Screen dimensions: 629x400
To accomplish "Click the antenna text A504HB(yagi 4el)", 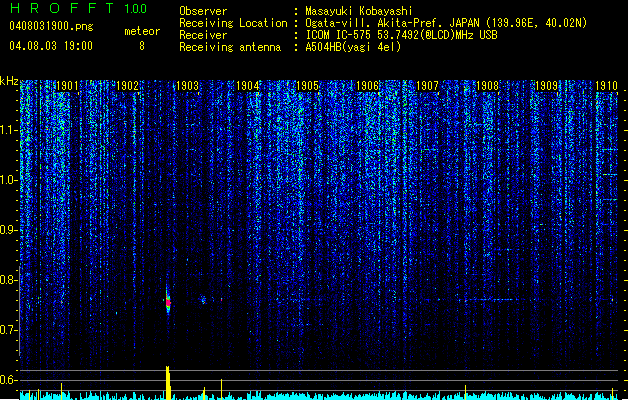I will [353, 47].
